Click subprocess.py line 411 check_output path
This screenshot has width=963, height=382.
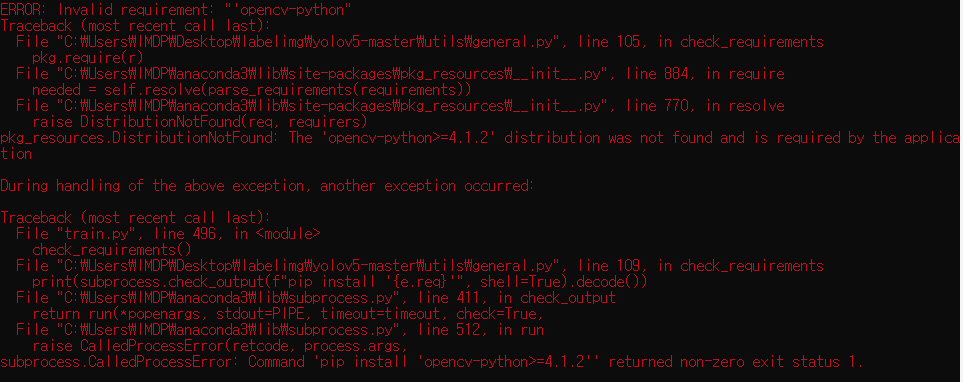tap(316, 297)
